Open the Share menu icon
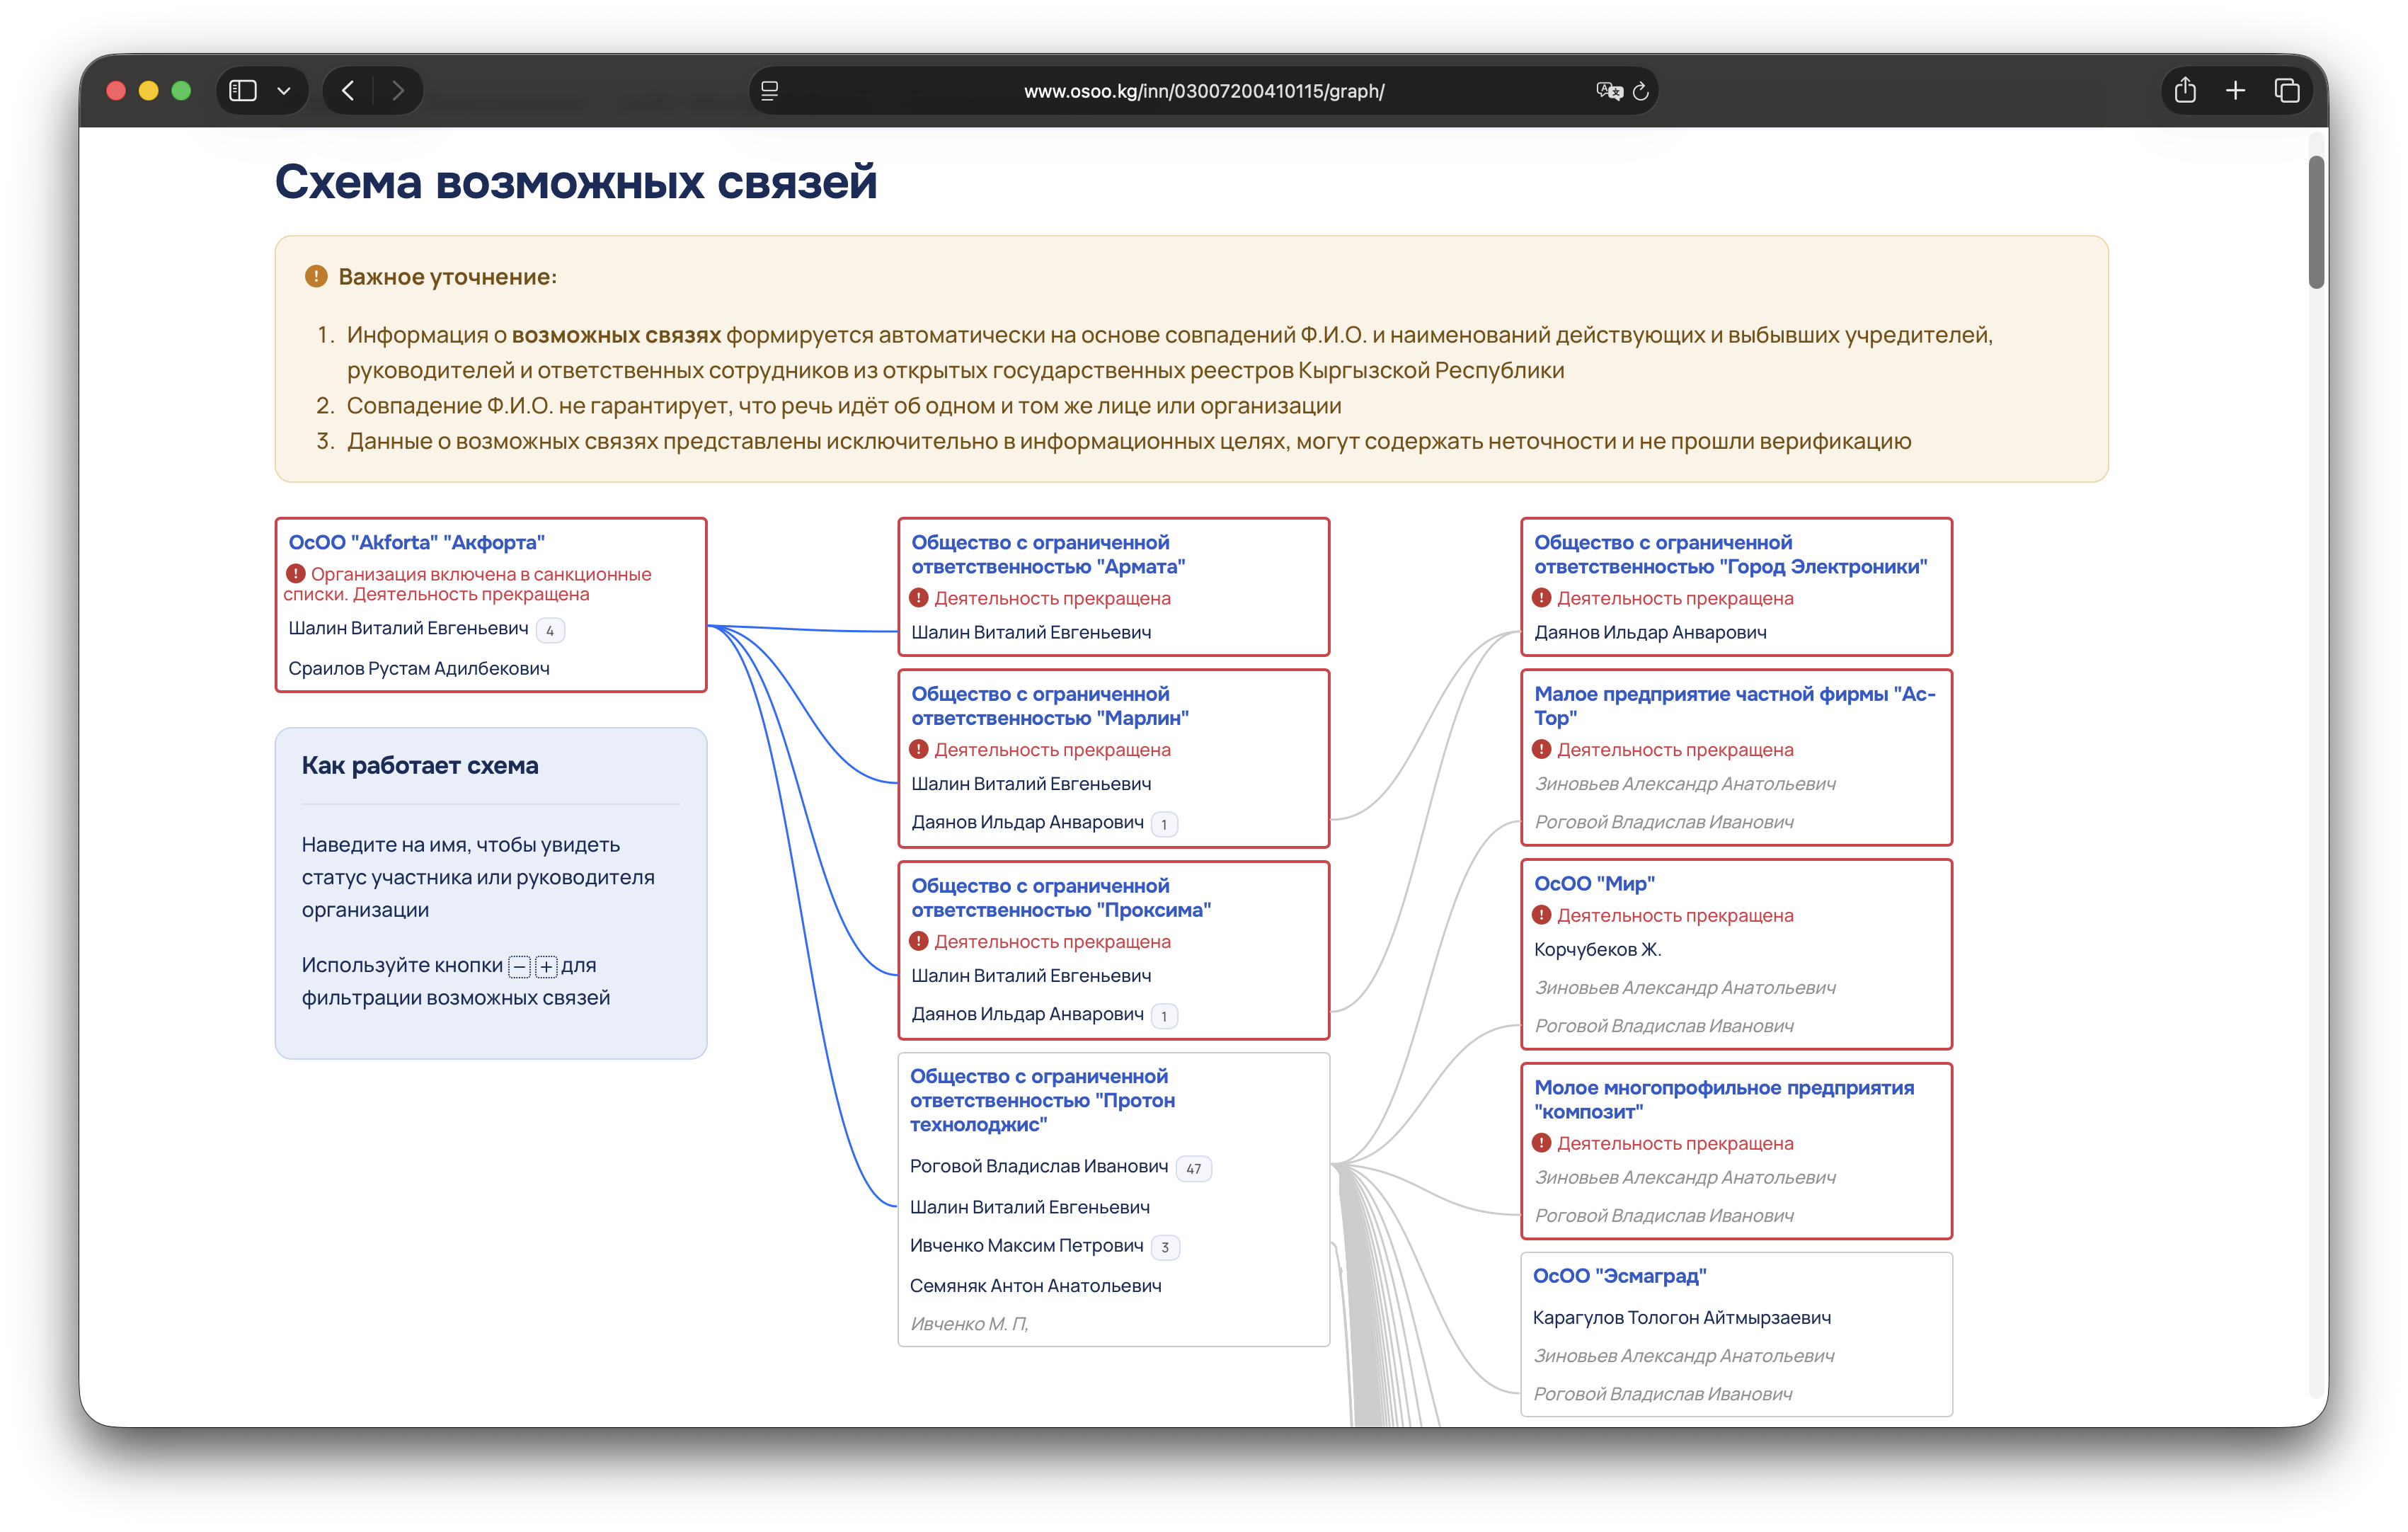This screenshot has width=2408, height=1532. tap(2185, 91)
